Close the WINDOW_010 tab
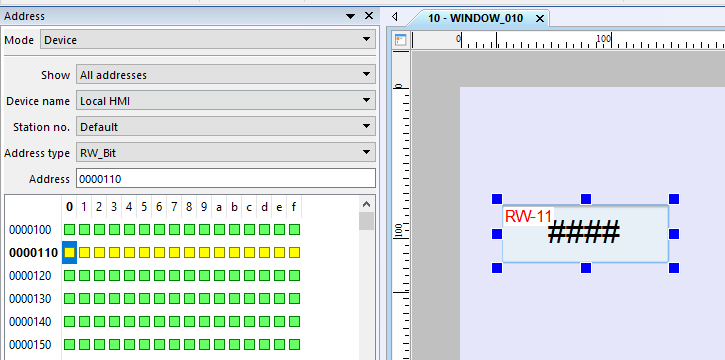 tap(540, 18)
